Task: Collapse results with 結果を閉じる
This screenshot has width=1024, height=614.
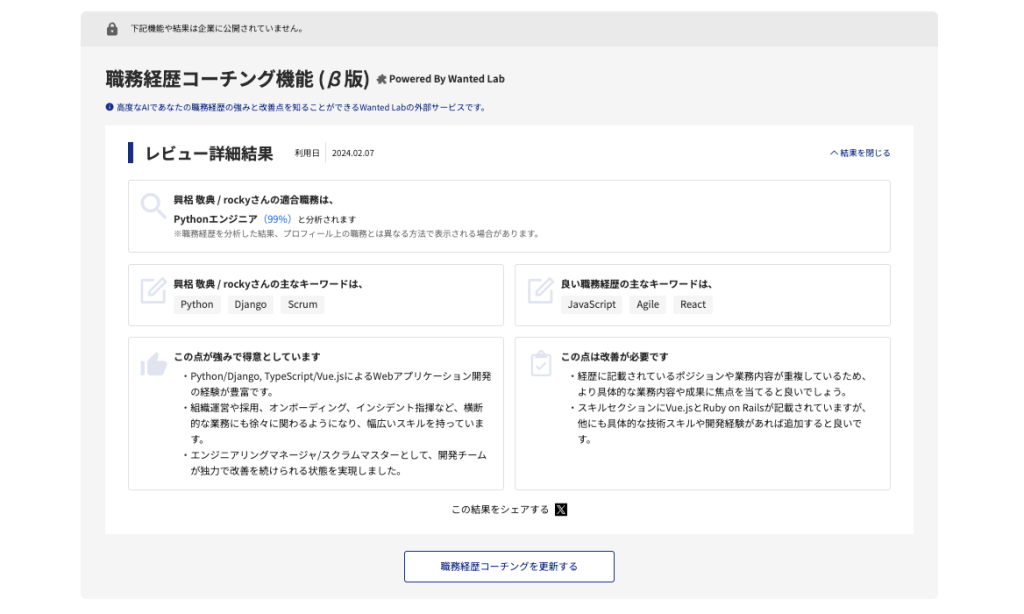Action: point(860,153)
